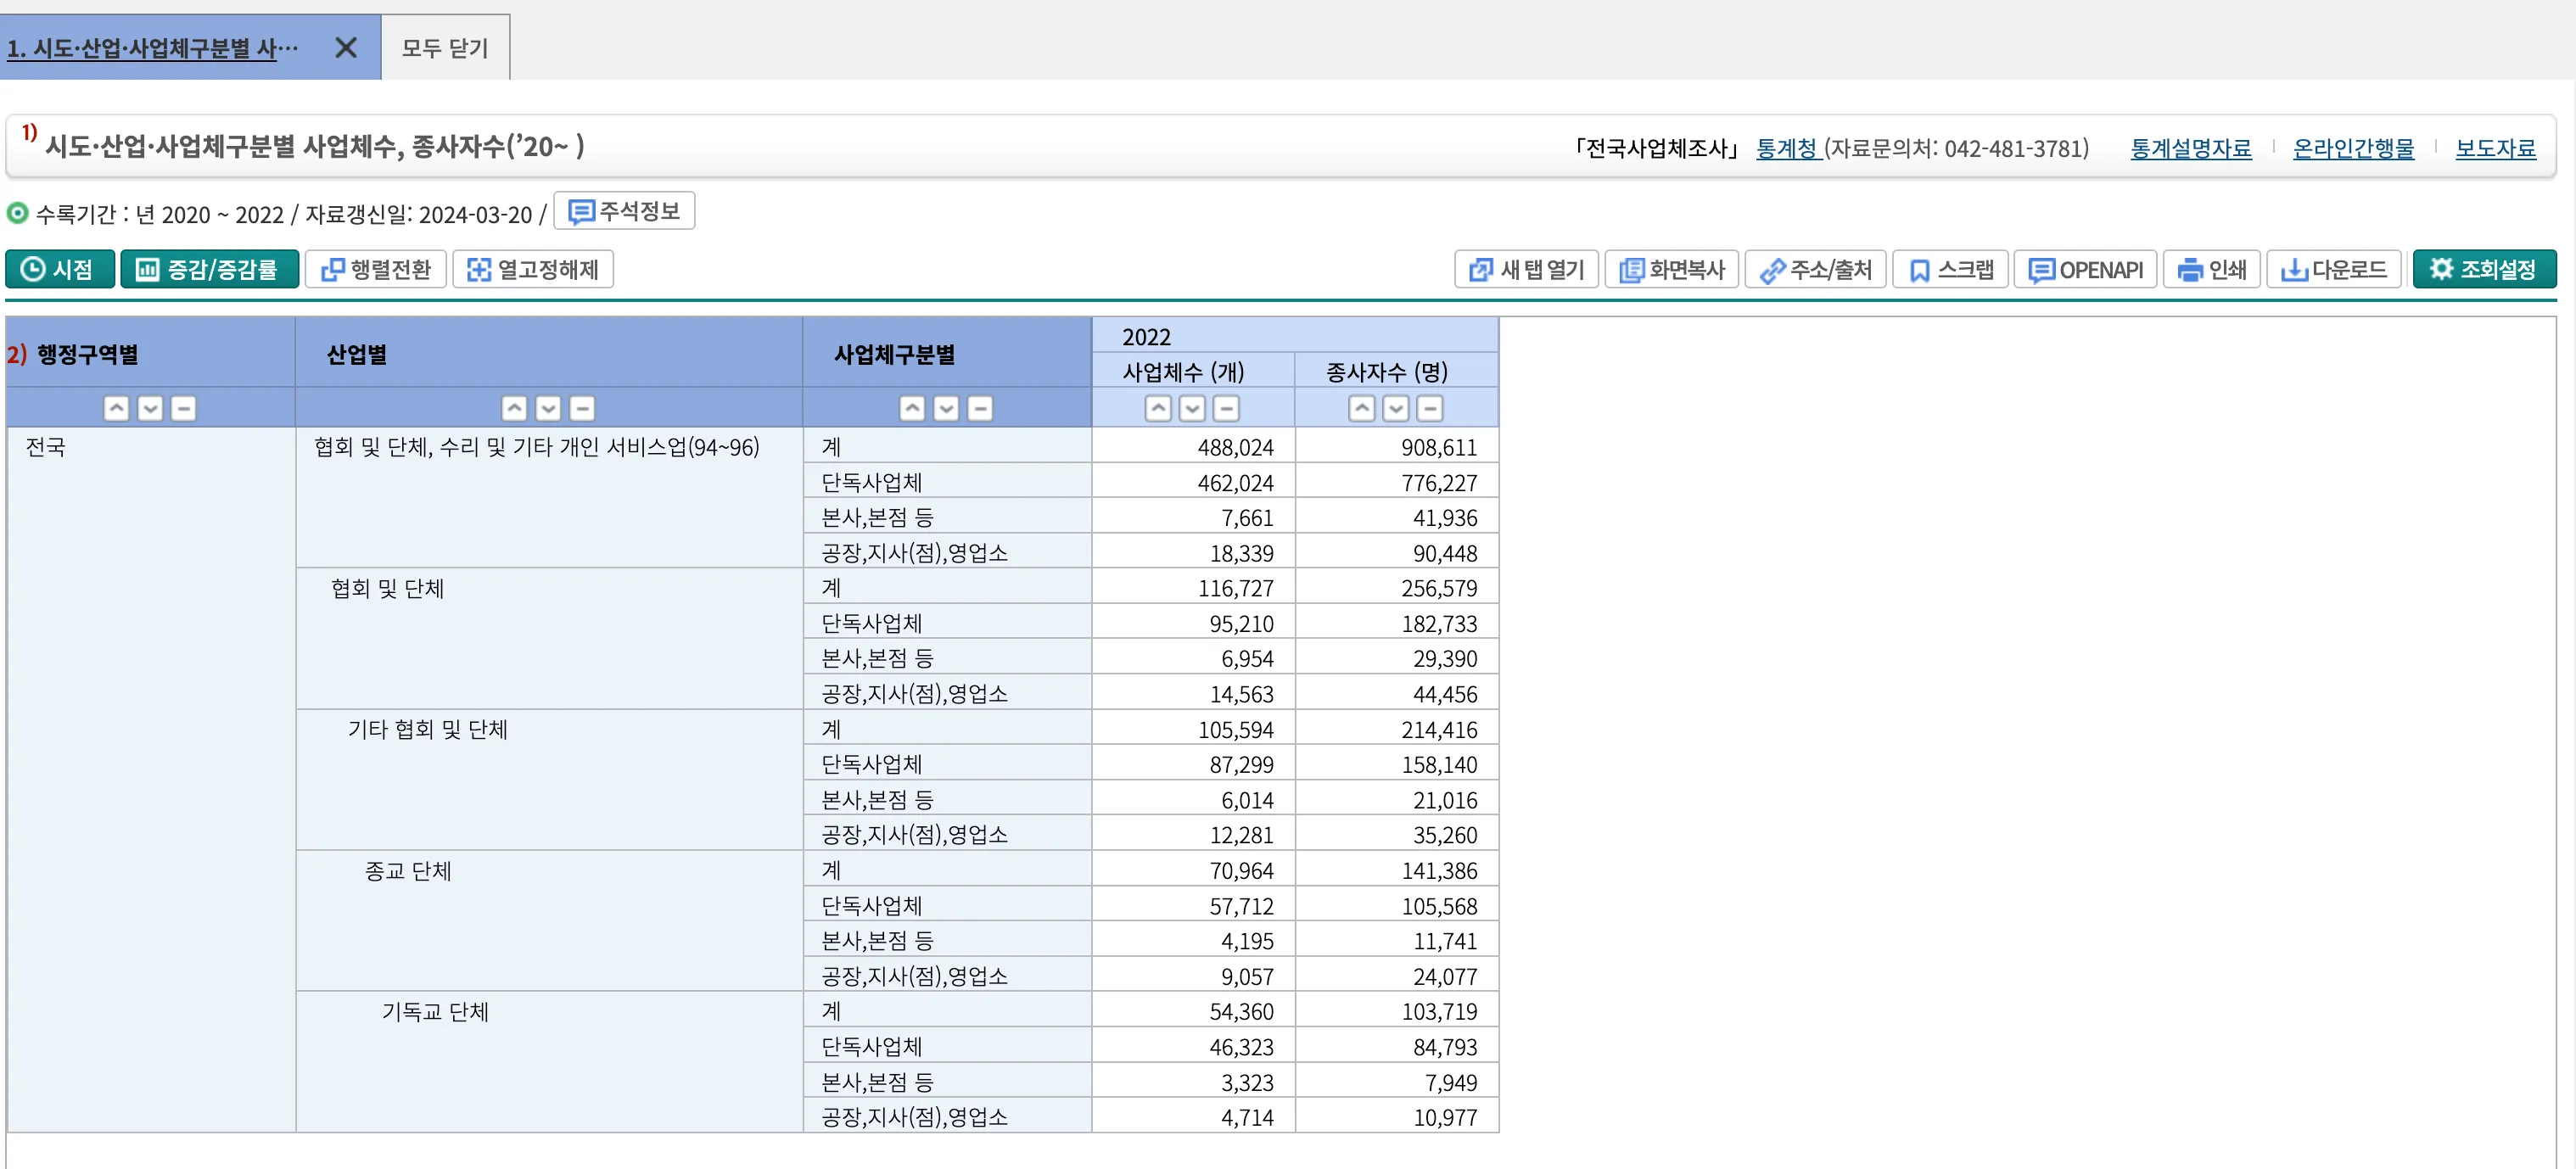Screen dimensions: 2576x1169
Task: Open 조회설정 query settings
Action: [x=2484, y=269]
